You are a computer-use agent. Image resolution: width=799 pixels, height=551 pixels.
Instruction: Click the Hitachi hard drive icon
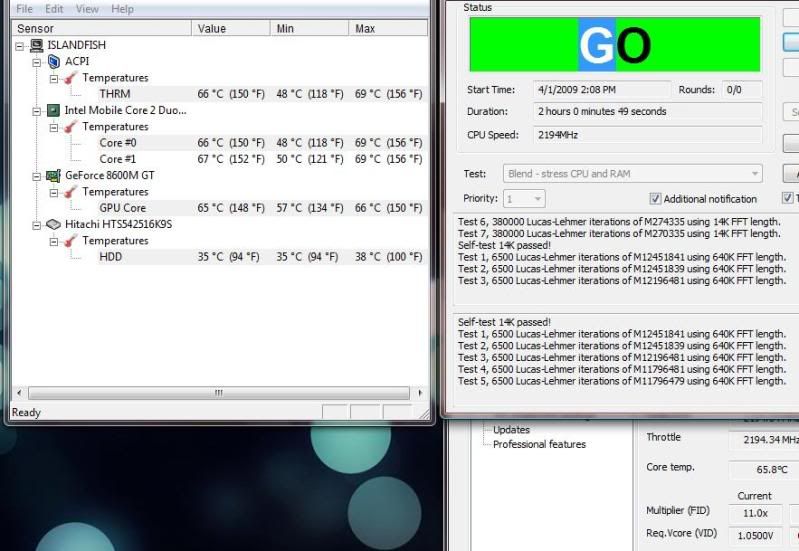point(53,224)
